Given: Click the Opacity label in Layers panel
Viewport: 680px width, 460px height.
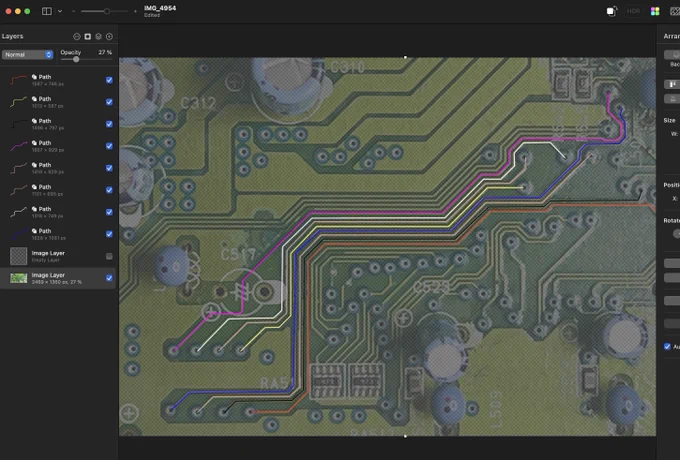Looking at the screenshot, I should tap(71, 52).
